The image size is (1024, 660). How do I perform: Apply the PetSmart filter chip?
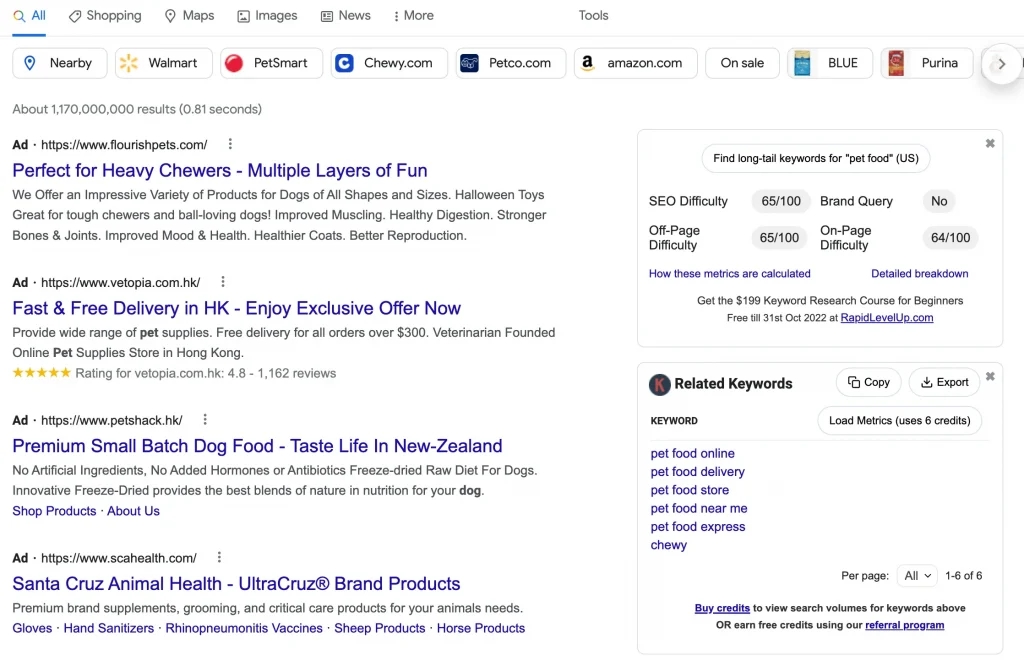(x=272, y=63)
